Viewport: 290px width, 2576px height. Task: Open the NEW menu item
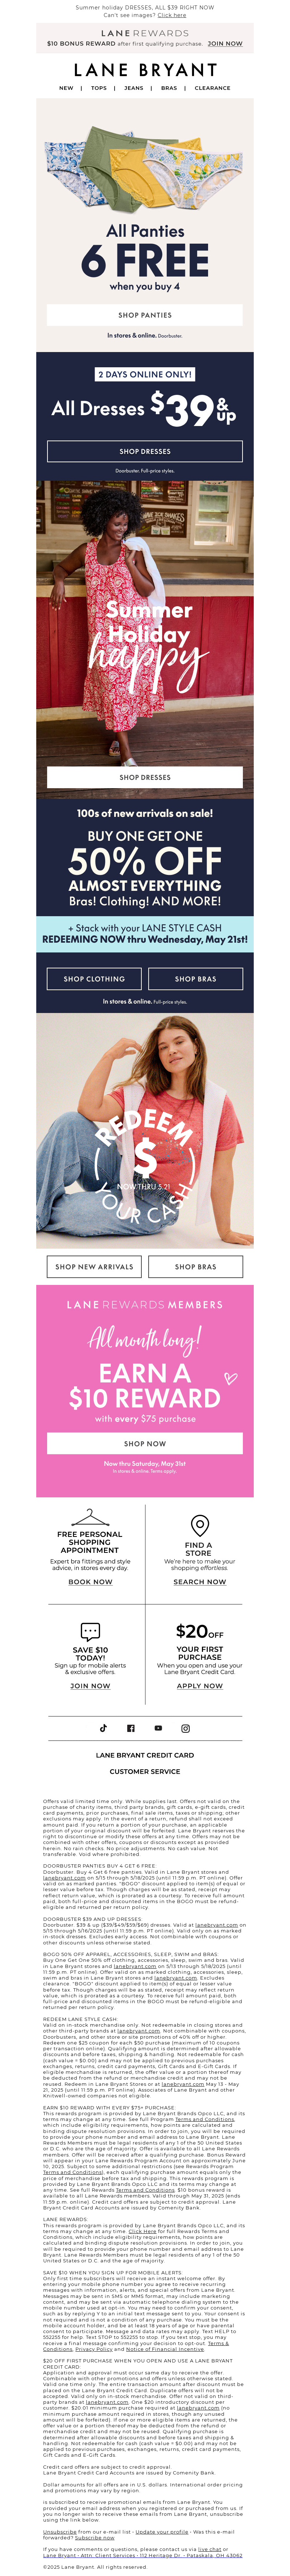[x=66, y=88]
